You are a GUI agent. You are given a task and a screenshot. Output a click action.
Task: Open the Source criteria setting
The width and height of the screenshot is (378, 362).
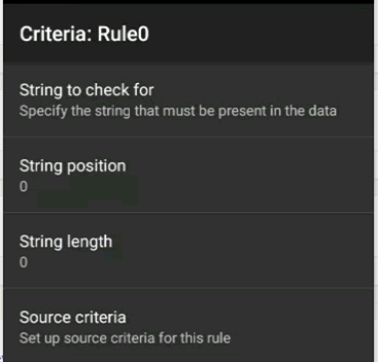tap(188, 326)
